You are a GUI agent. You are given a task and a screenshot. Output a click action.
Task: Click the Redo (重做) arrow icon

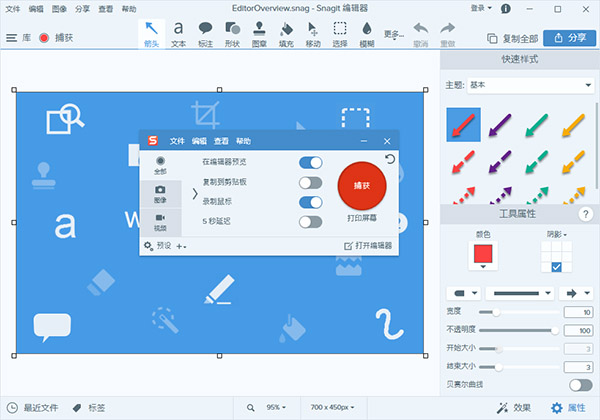point(447,28)
